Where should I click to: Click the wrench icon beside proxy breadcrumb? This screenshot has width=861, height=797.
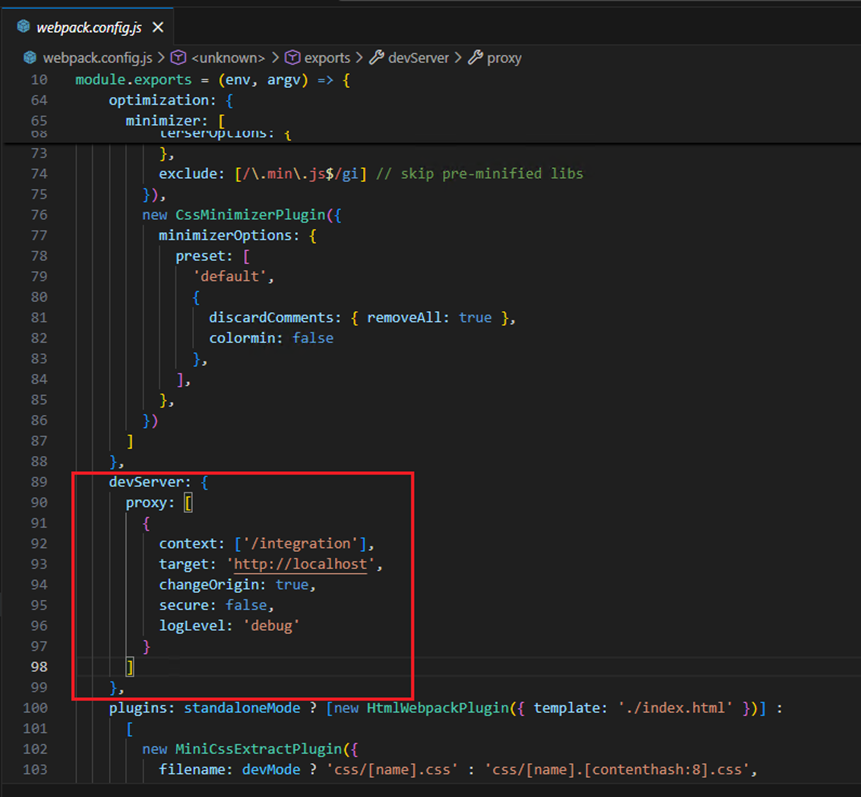[x=475, y=58]
